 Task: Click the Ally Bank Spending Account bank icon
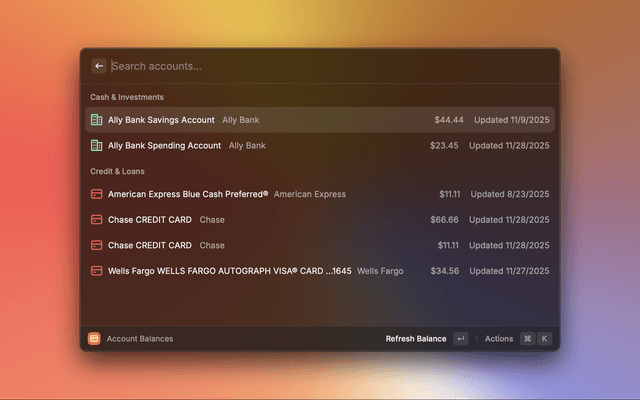97,145
